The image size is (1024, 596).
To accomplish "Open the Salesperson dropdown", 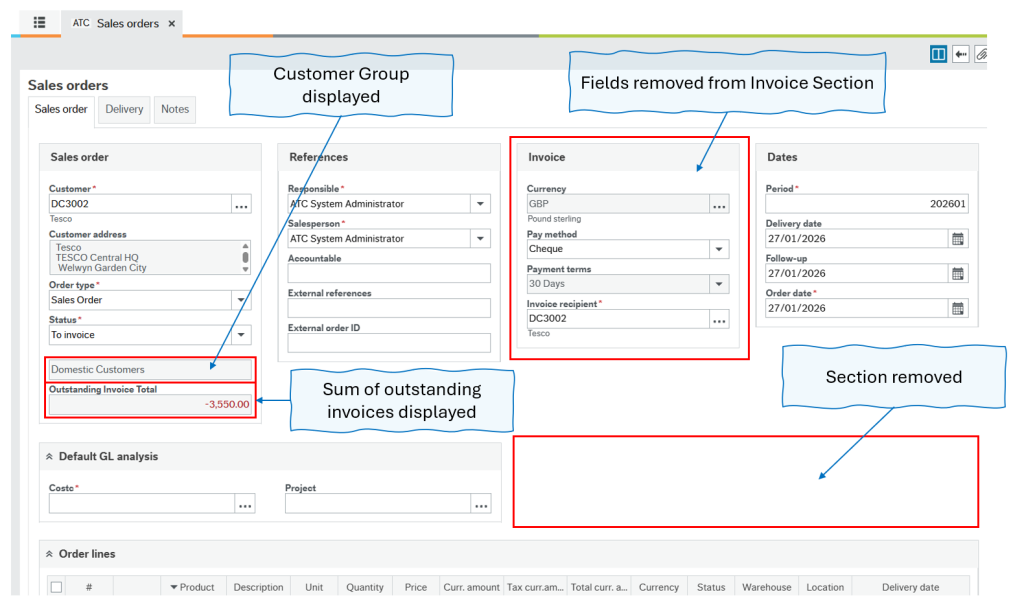I will pos(481,238).
